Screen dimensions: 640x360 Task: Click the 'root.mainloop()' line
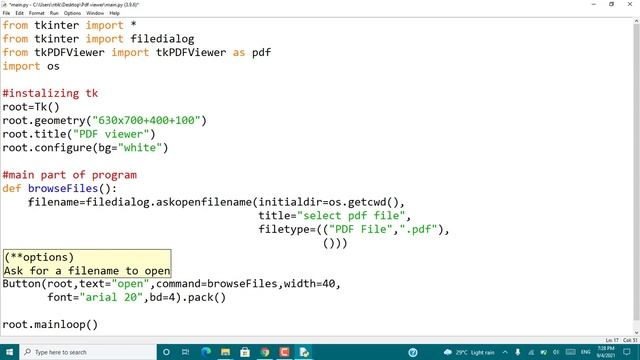click(50, 324)
